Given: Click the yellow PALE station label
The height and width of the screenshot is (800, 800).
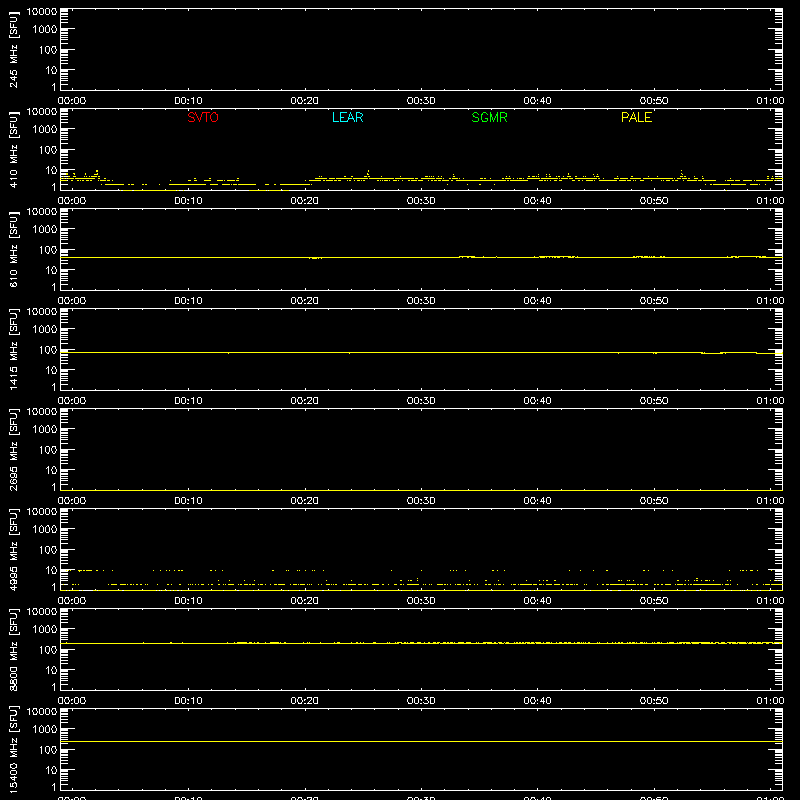Looking at the screenshot, I should tap(636, 117).
